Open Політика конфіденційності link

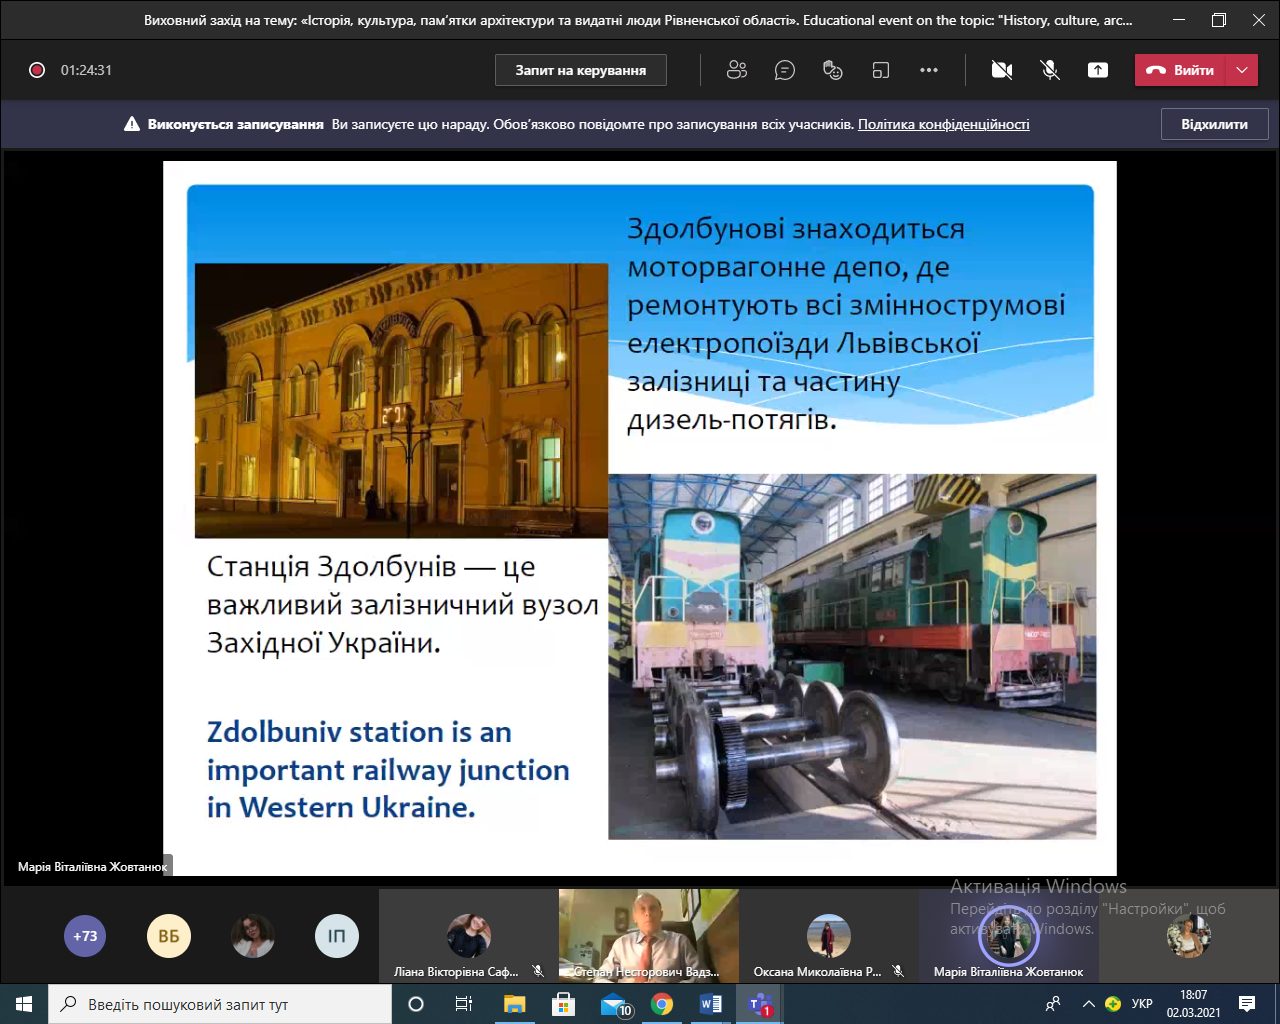coord(943,124)
